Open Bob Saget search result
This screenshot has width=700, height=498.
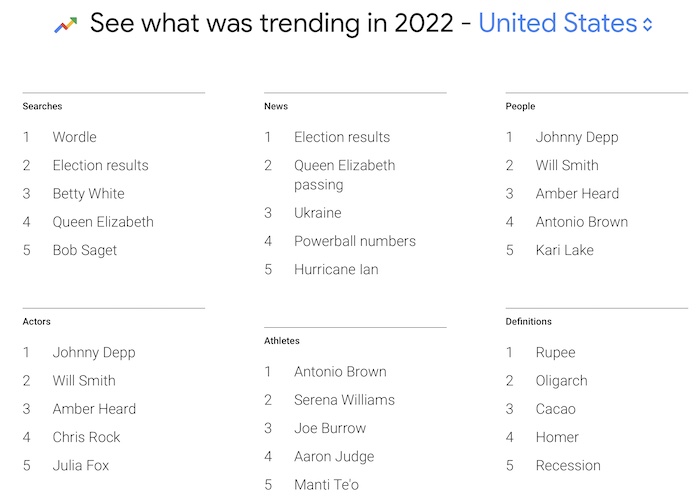tap(85, 250)
